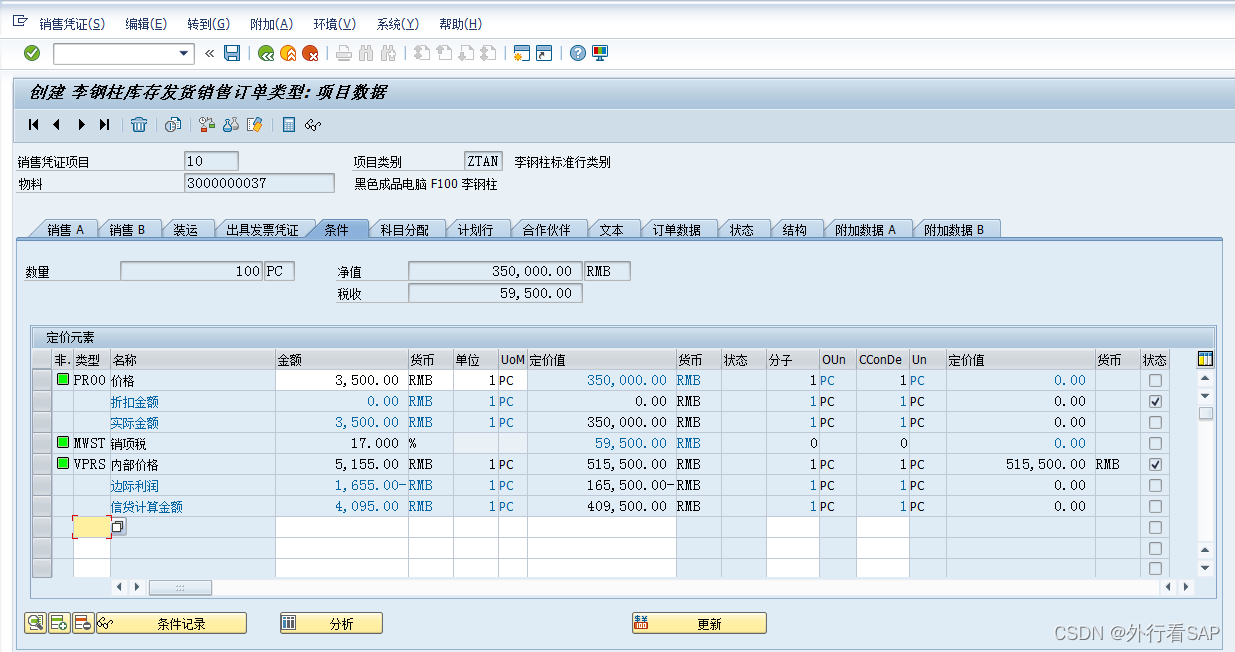Toggle status checkbox in 边际利润 row
Screen dimensions: 1235x652
1156,486
